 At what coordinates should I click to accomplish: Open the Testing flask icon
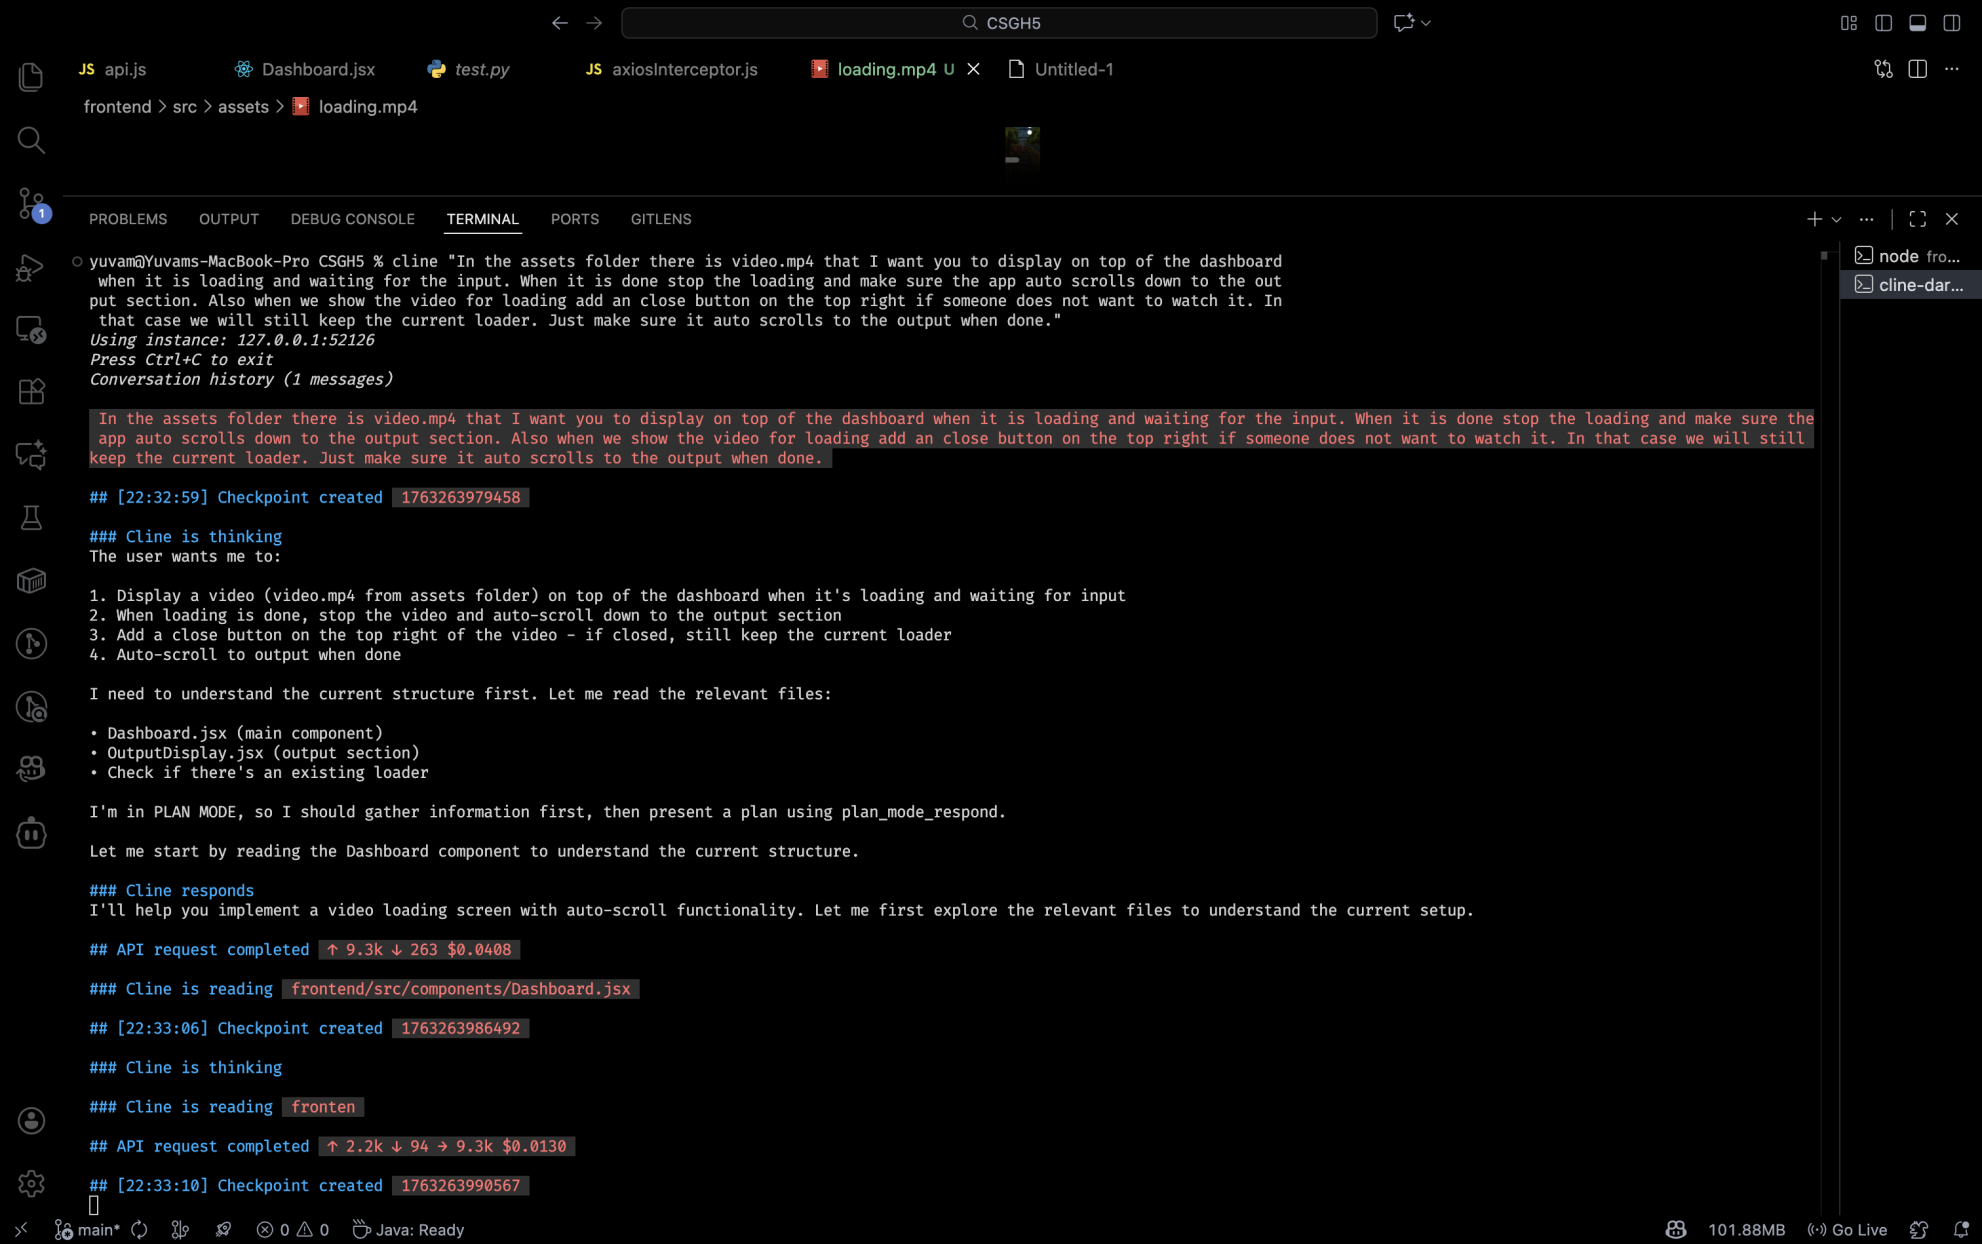31,517
